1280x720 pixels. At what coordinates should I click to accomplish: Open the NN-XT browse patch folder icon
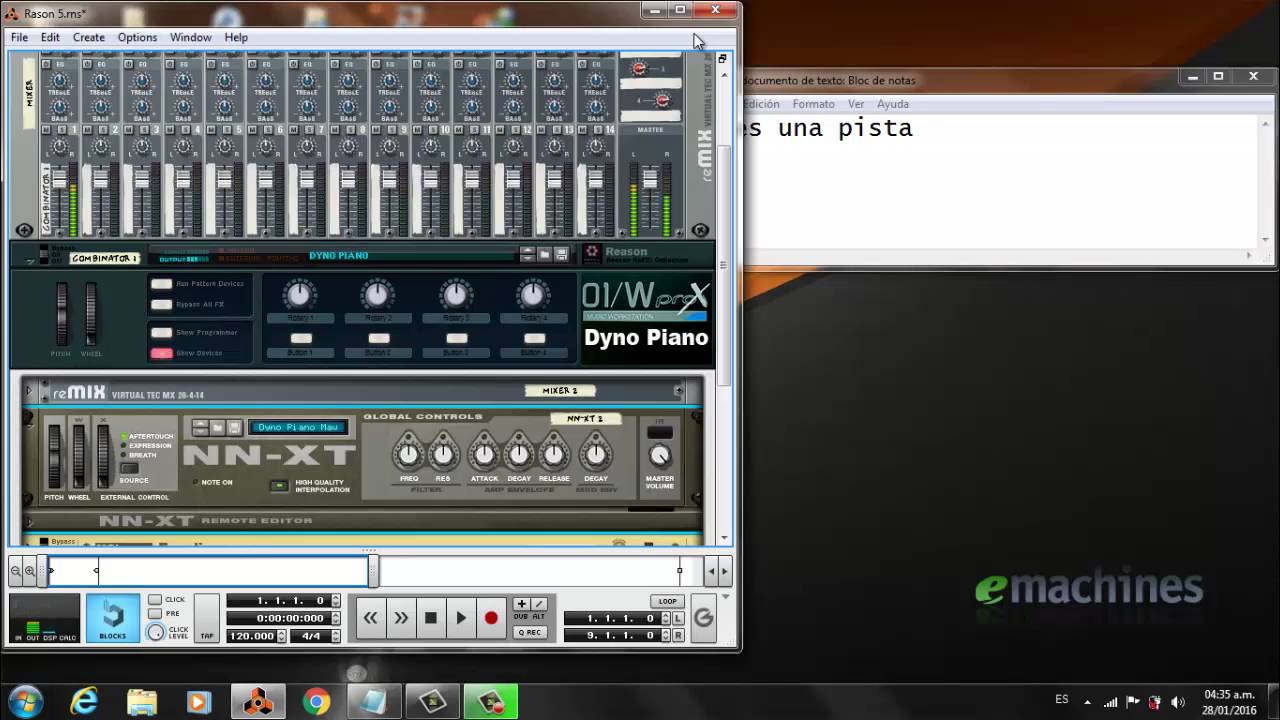coord(217,427)
